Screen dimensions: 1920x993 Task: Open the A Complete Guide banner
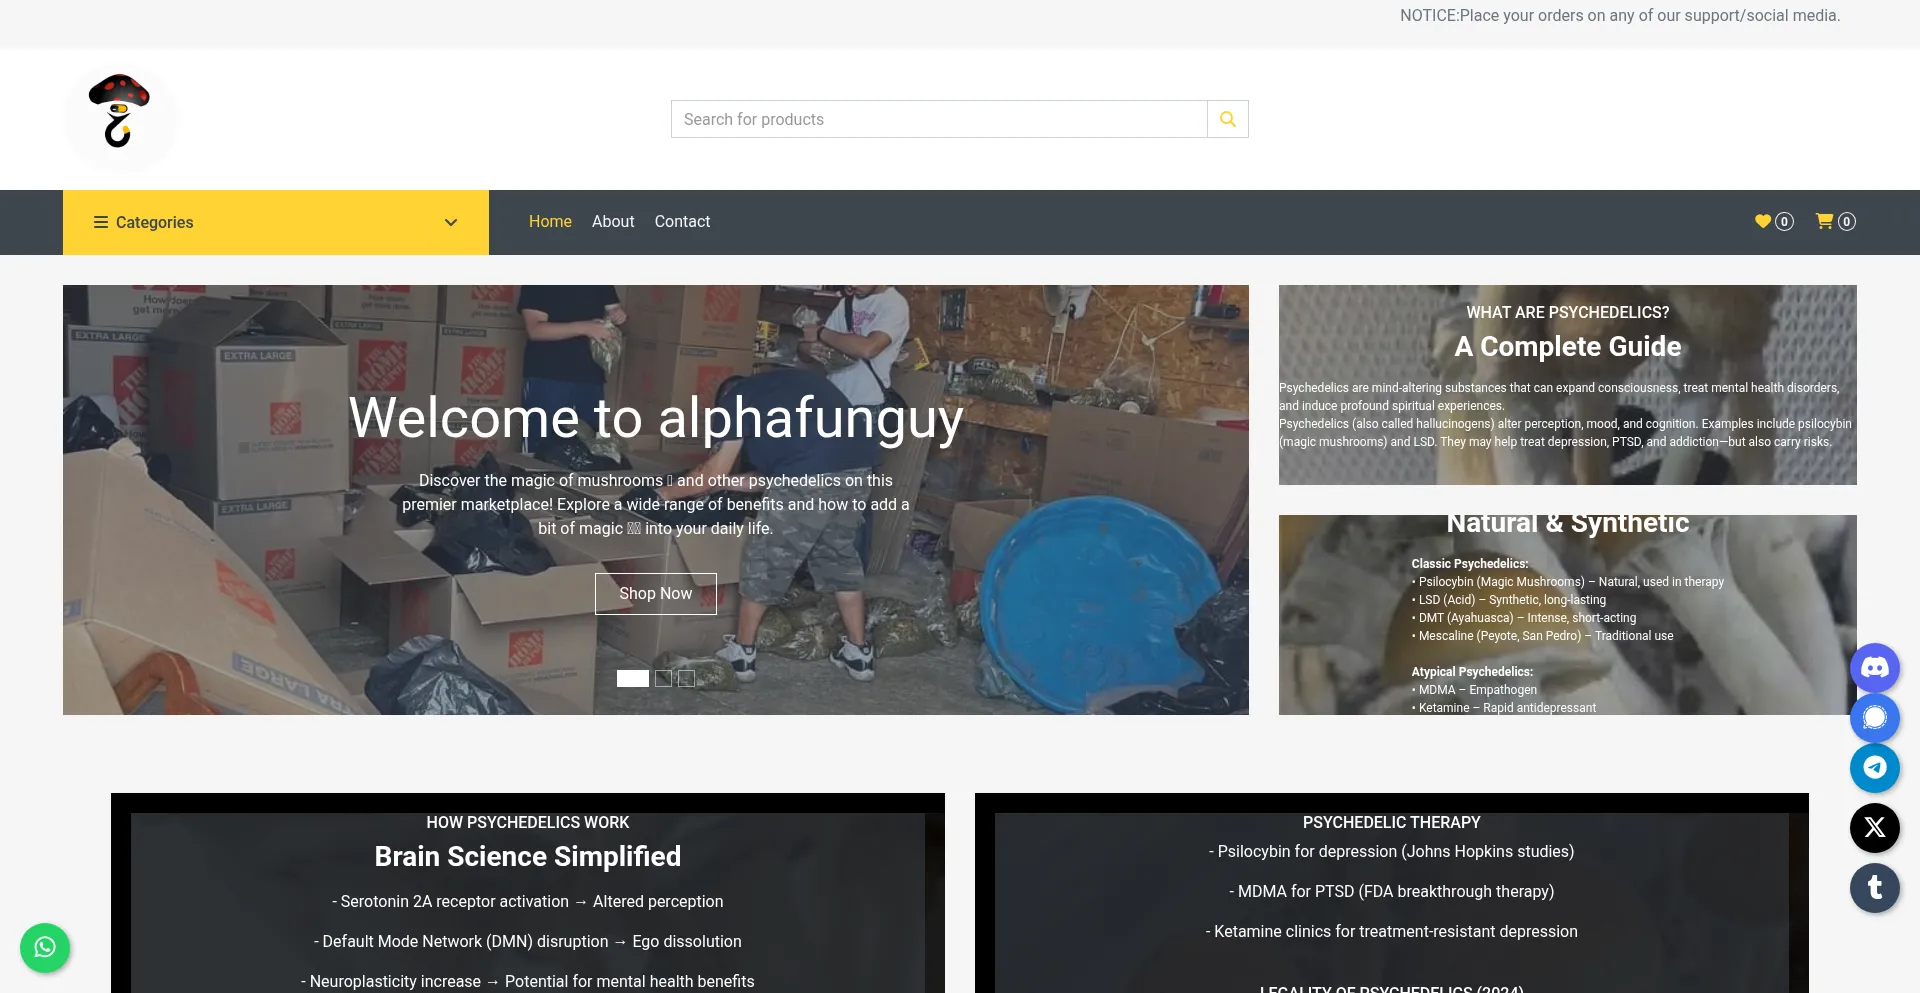1568,385
